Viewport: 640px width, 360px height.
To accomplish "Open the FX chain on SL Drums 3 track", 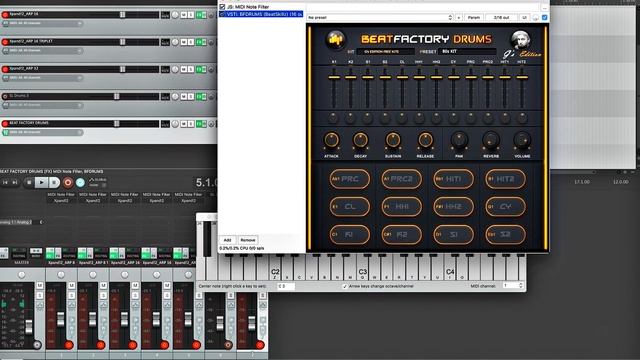I will [200, 97].
